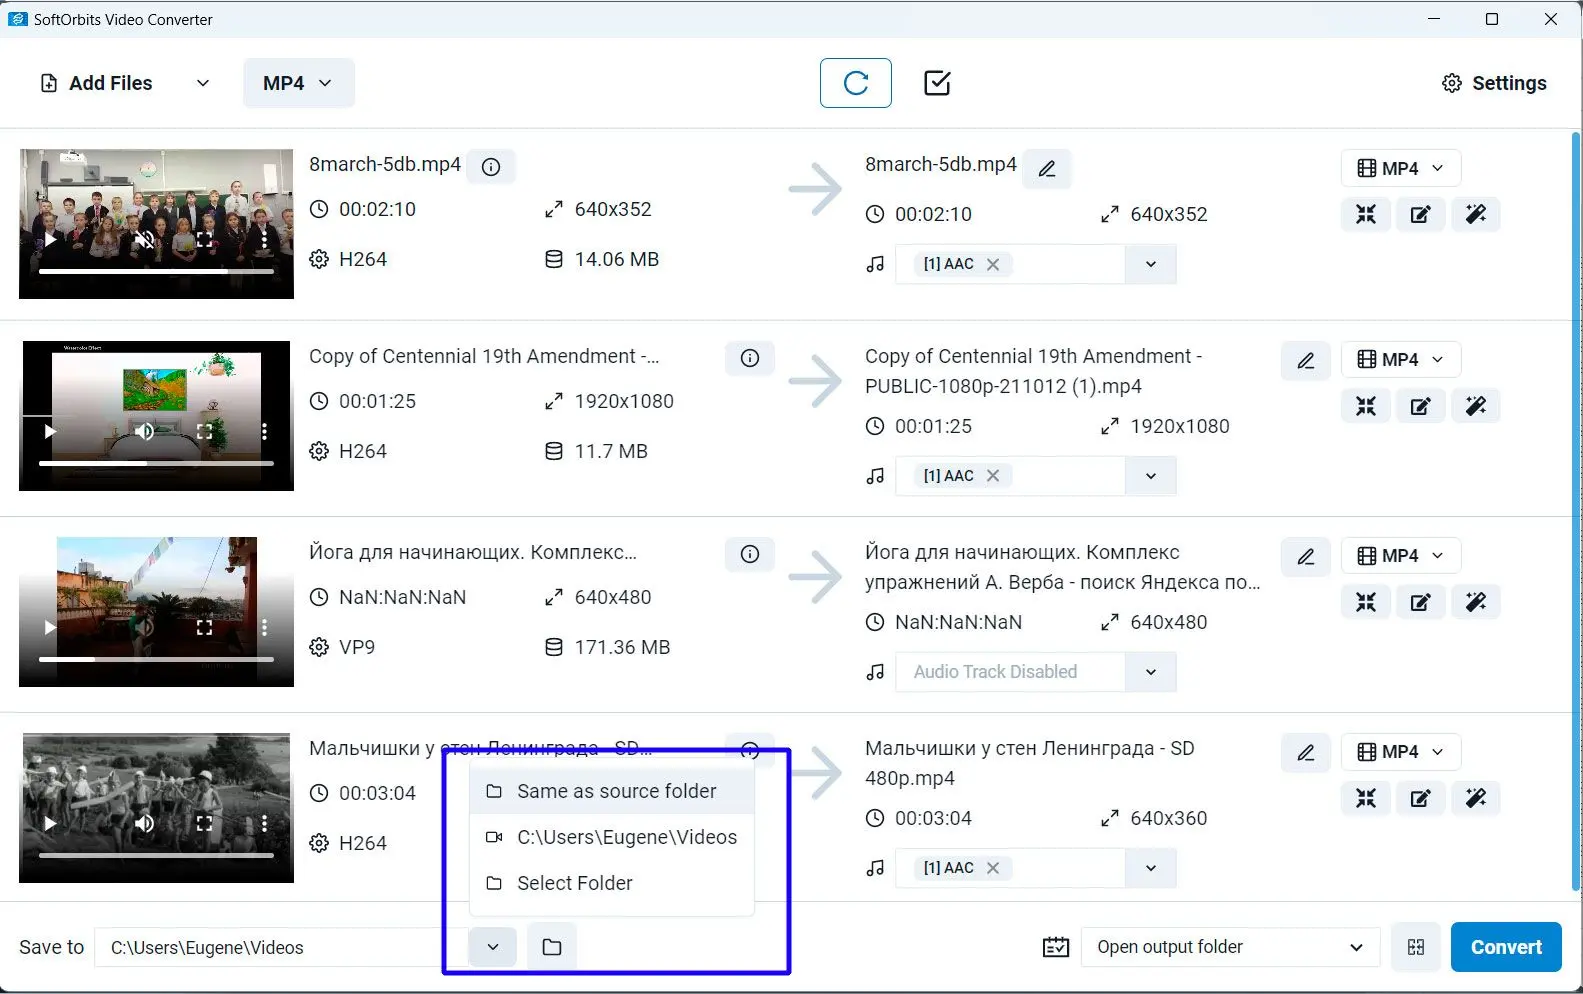Choose 'Select Folder' from the popup menu
The height and width of the screenshot is (994, 1583).
[x=574, y=883]
